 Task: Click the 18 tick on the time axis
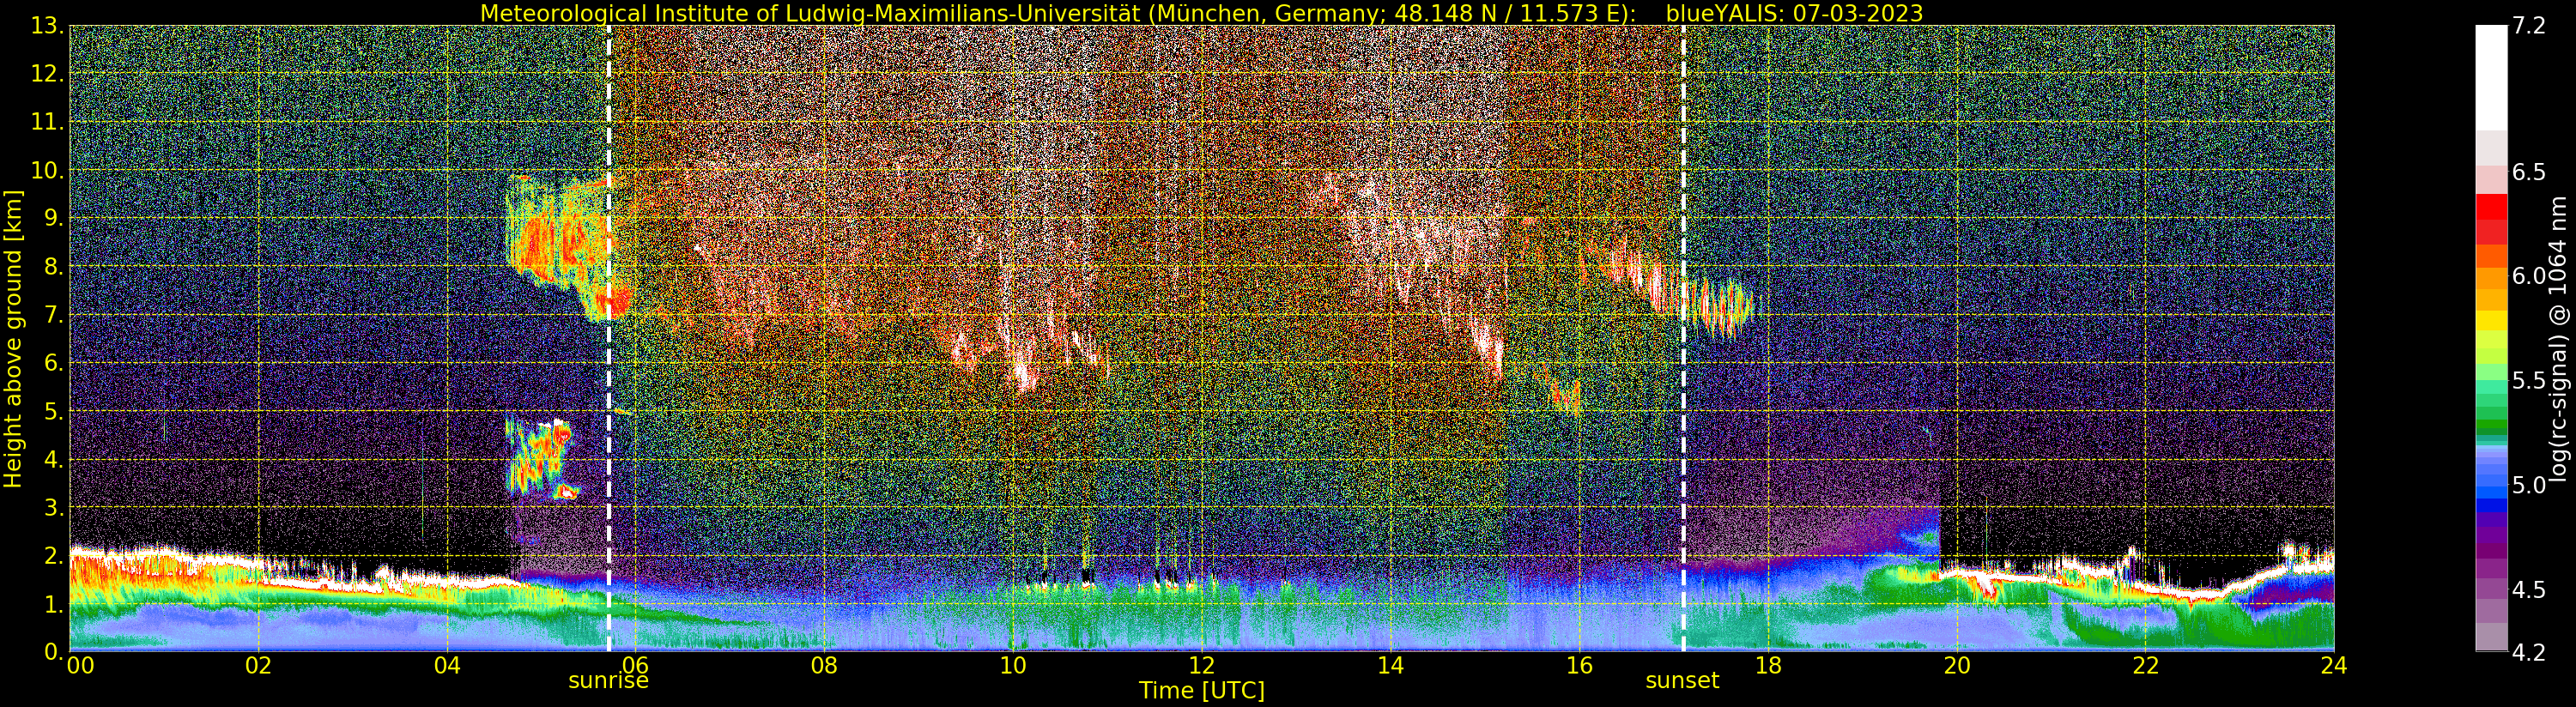1768,666
